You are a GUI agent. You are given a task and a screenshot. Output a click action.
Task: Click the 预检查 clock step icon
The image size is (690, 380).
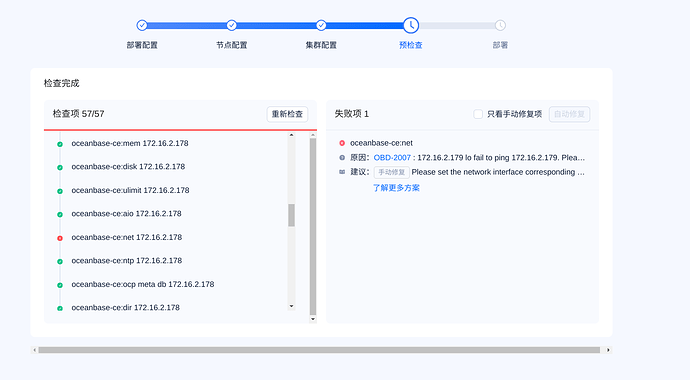point(411,25)
